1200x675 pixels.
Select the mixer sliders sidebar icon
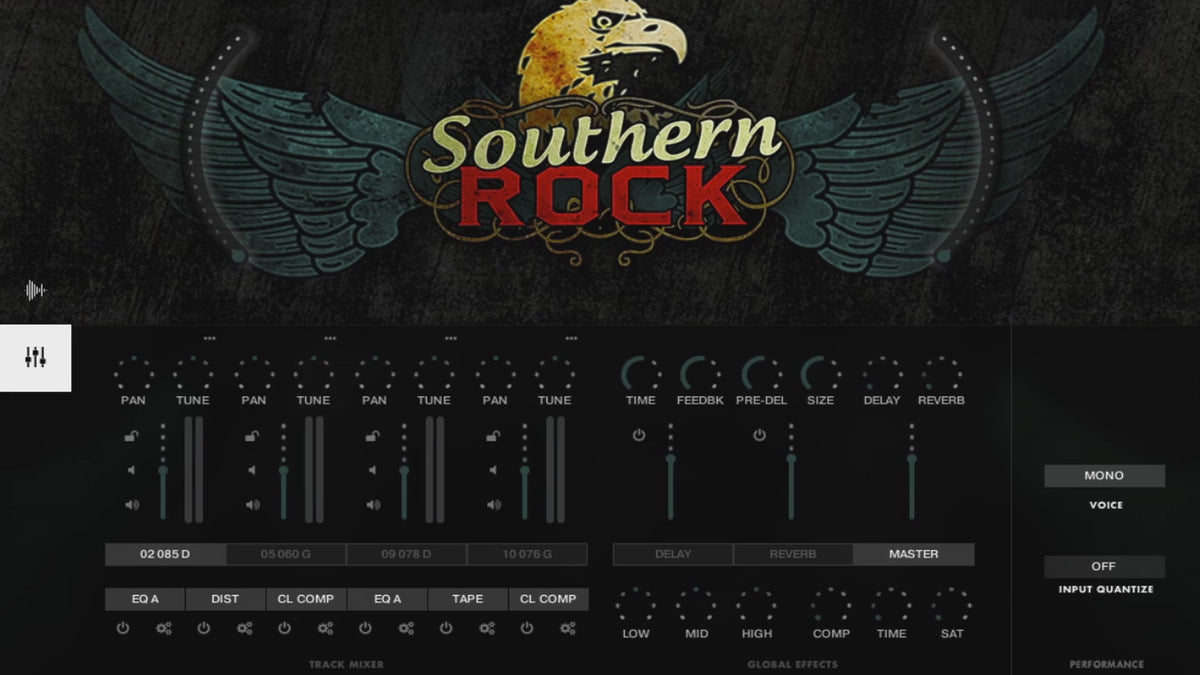click(35, 357)
